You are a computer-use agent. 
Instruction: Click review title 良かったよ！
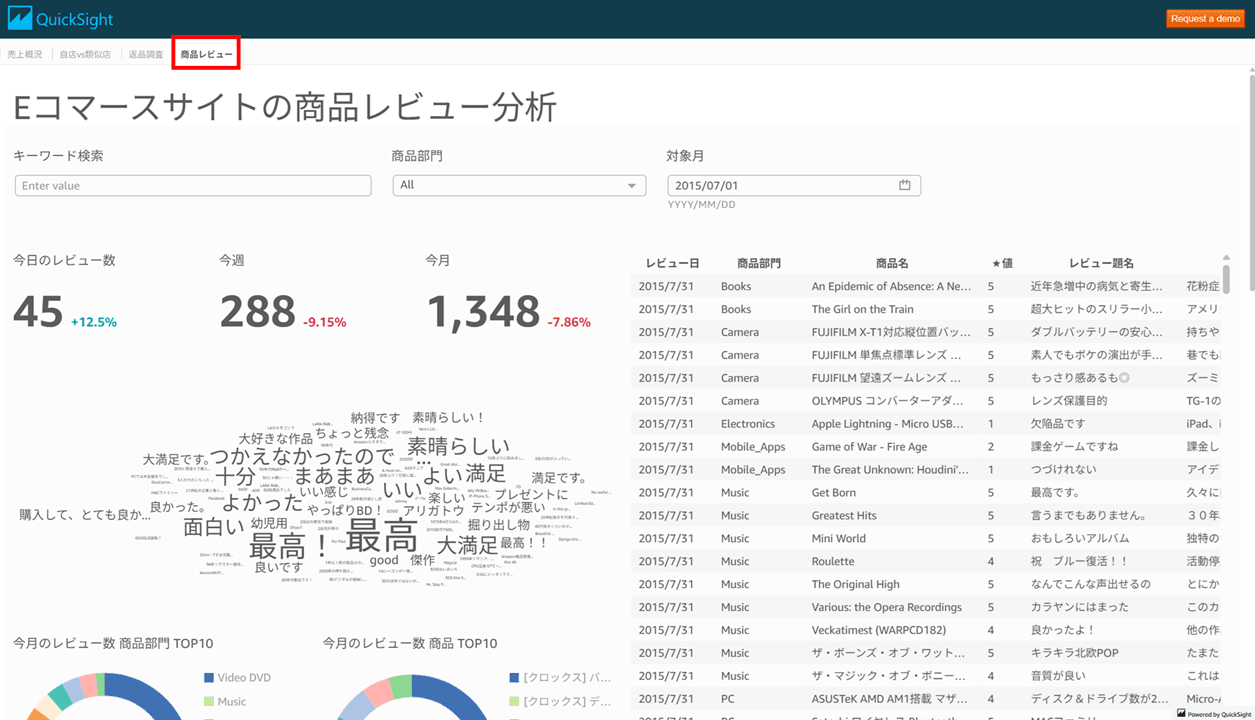pos(1063,631)
